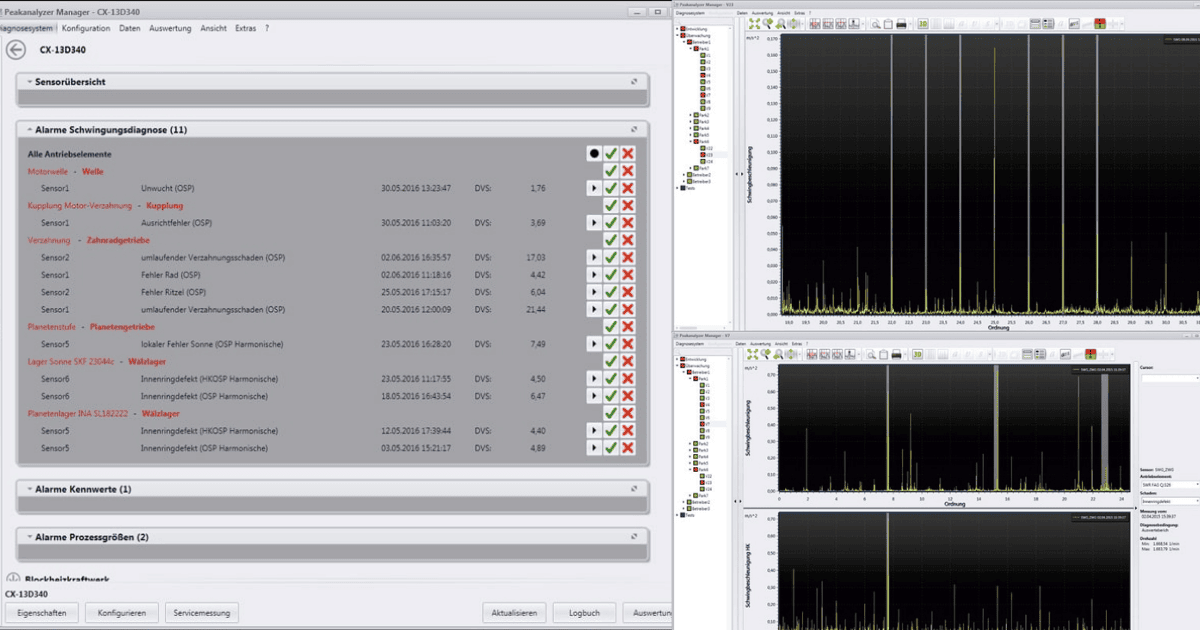Select Park7 node in V7 tree

coord(703,495)
